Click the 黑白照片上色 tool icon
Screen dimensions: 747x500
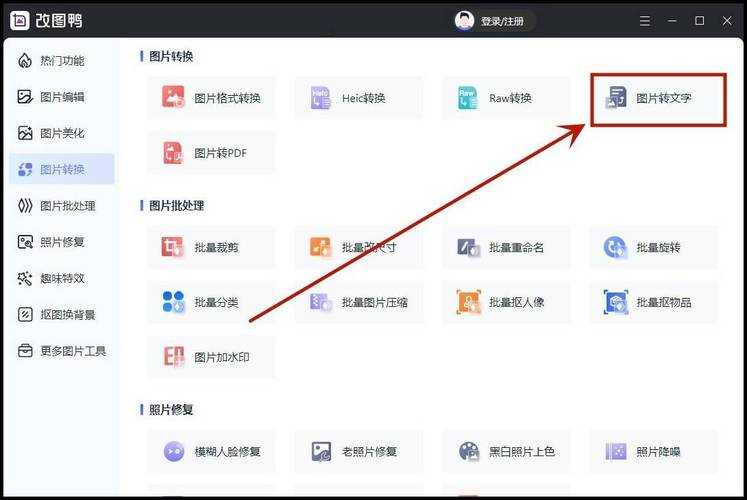coord(469,451)
